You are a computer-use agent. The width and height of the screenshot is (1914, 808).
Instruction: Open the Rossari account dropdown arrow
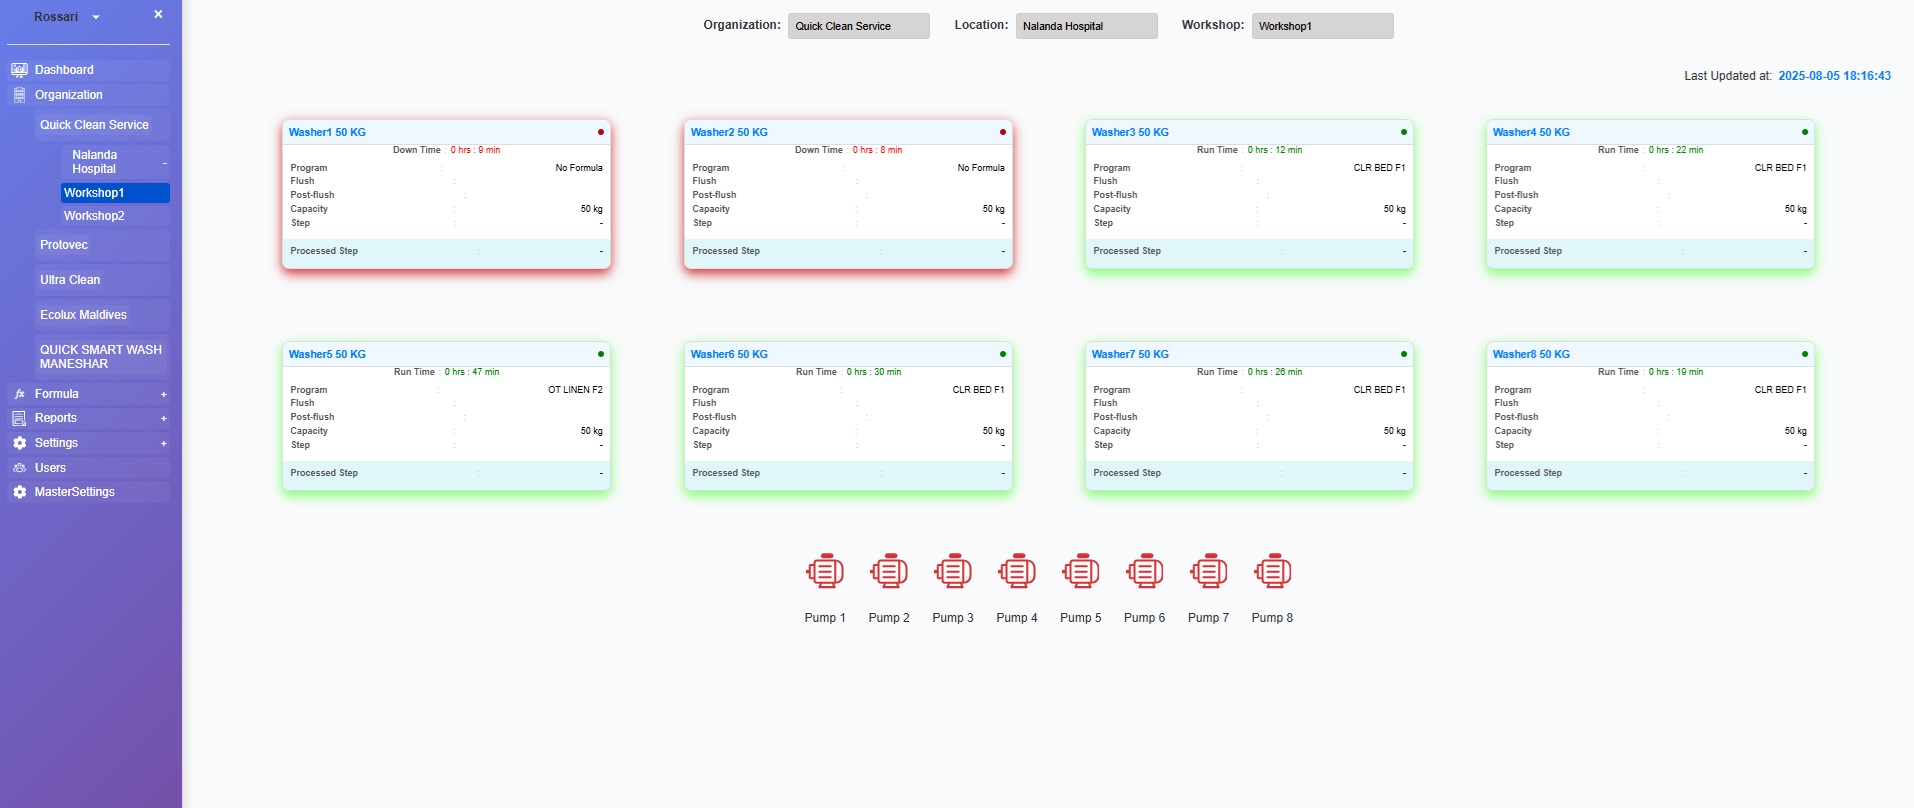coord(96,18)
